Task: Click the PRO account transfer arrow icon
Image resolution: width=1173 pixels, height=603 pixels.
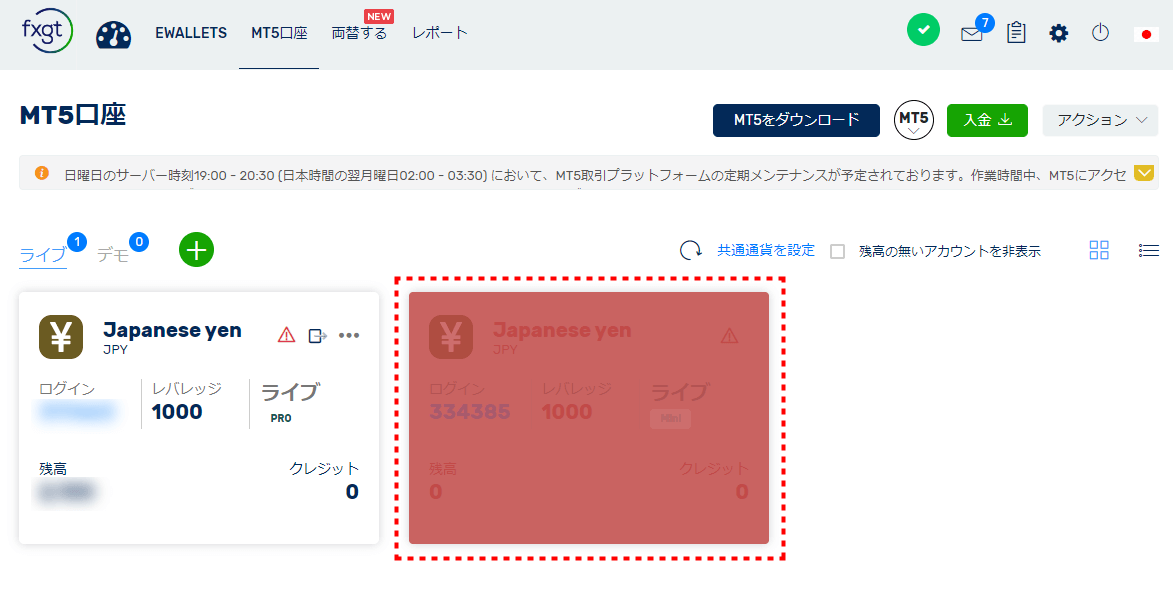Action: [x=318, y=335]
